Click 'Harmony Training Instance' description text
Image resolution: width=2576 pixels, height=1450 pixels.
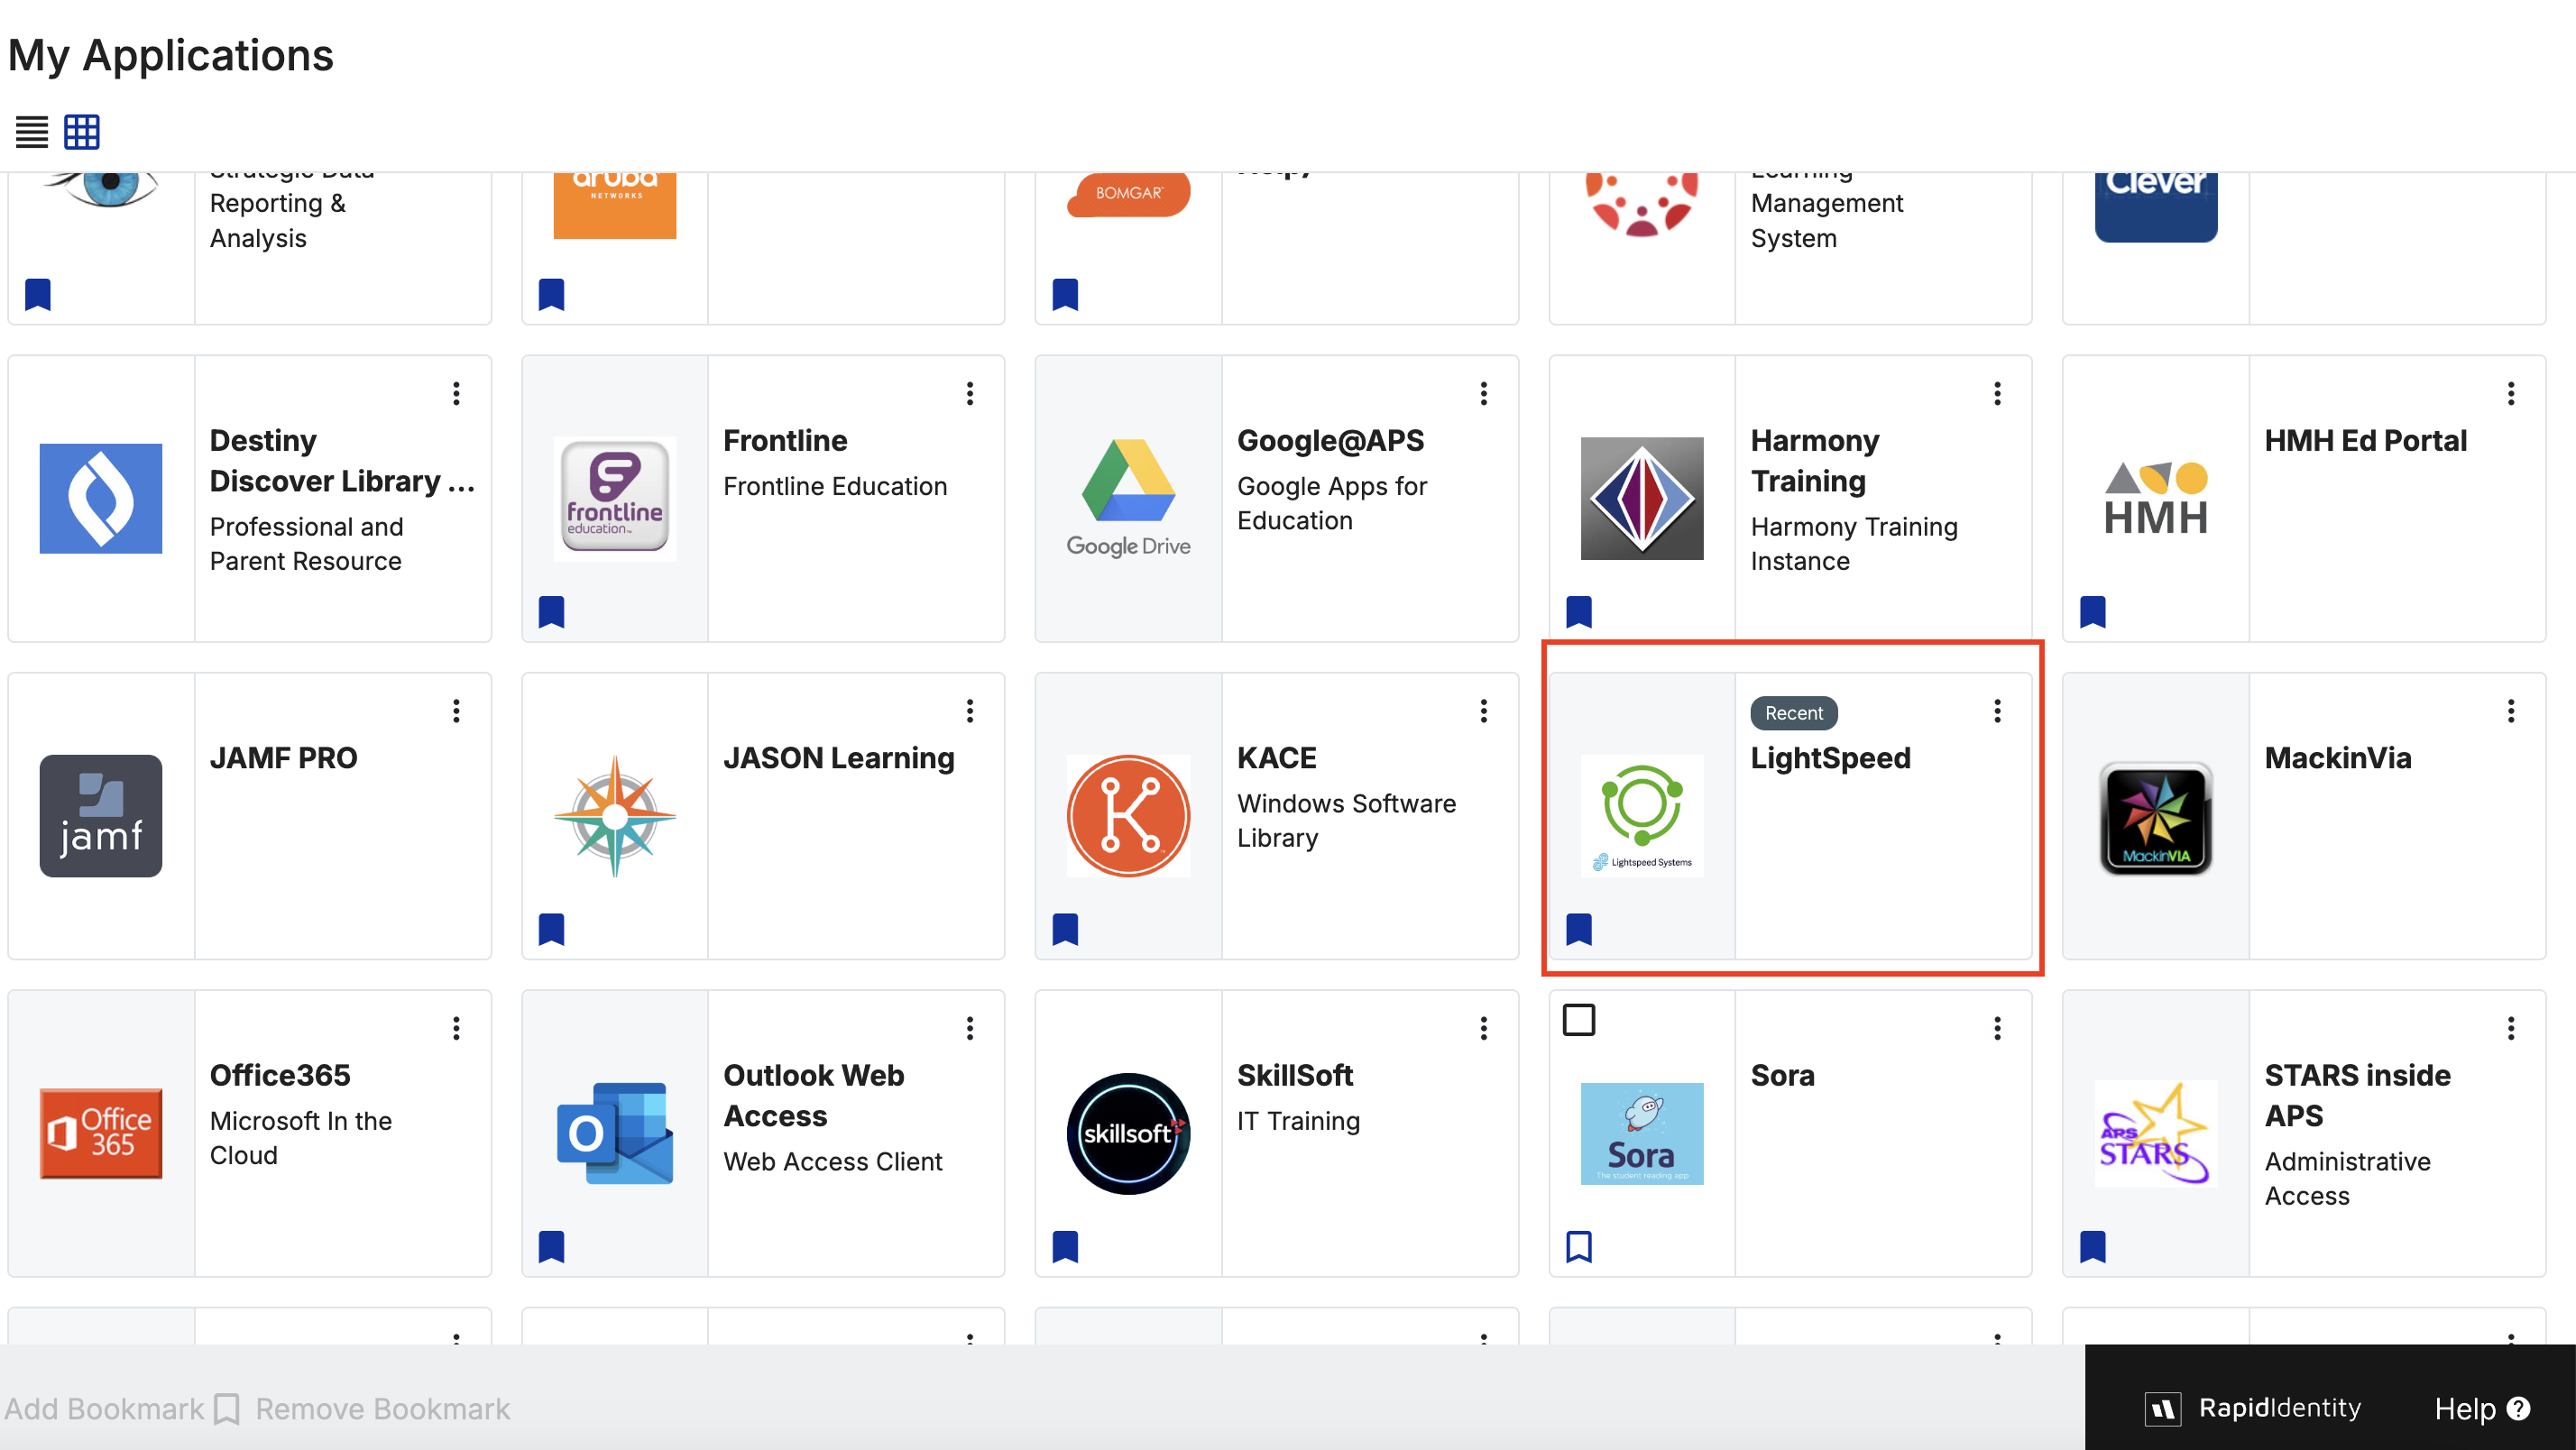1854,544
